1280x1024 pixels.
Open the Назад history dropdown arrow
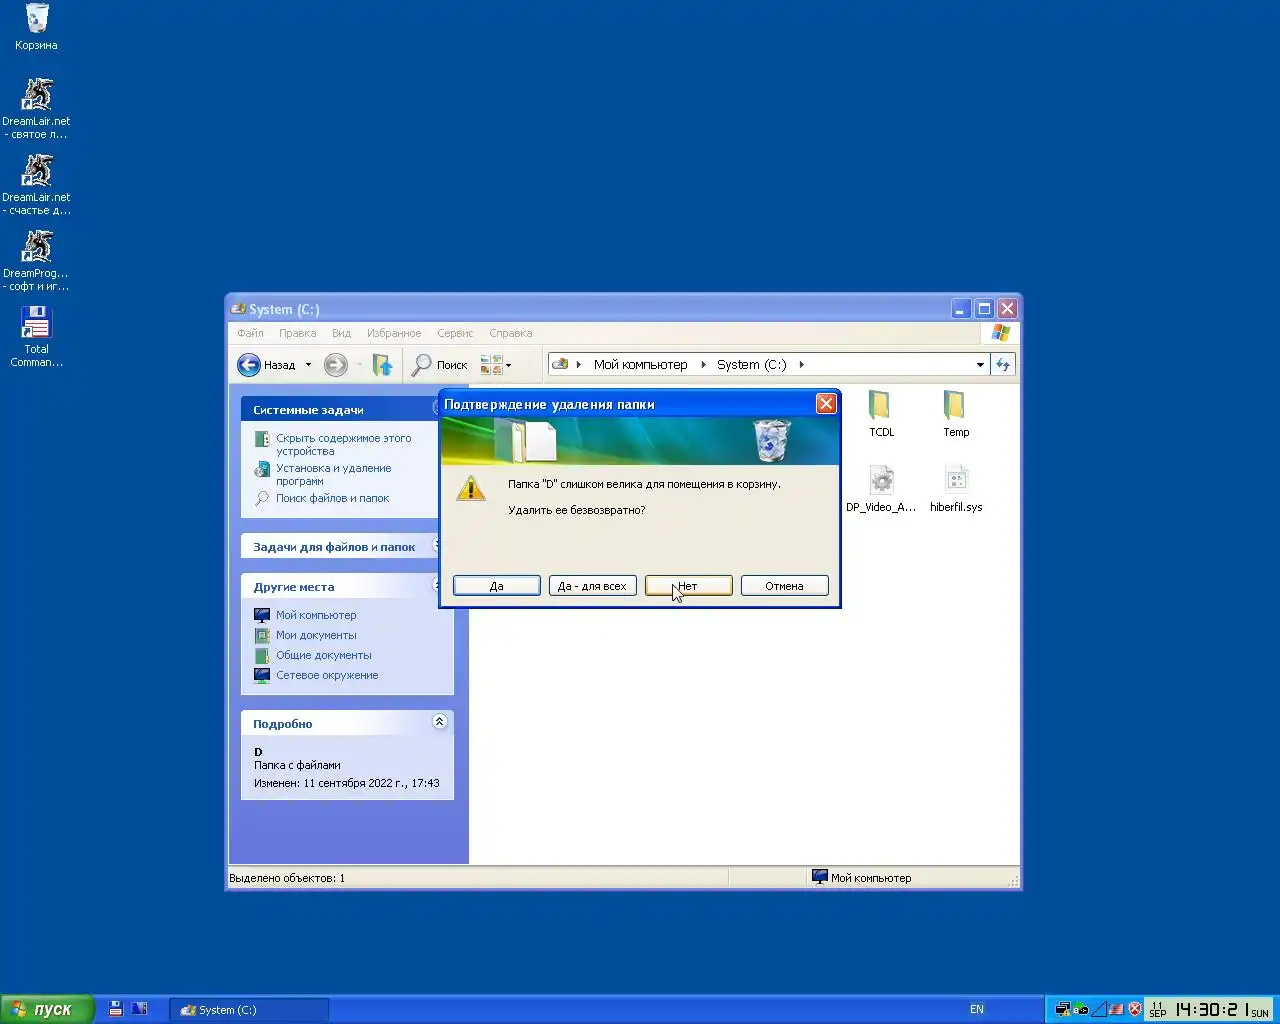[x=308, y=365]
